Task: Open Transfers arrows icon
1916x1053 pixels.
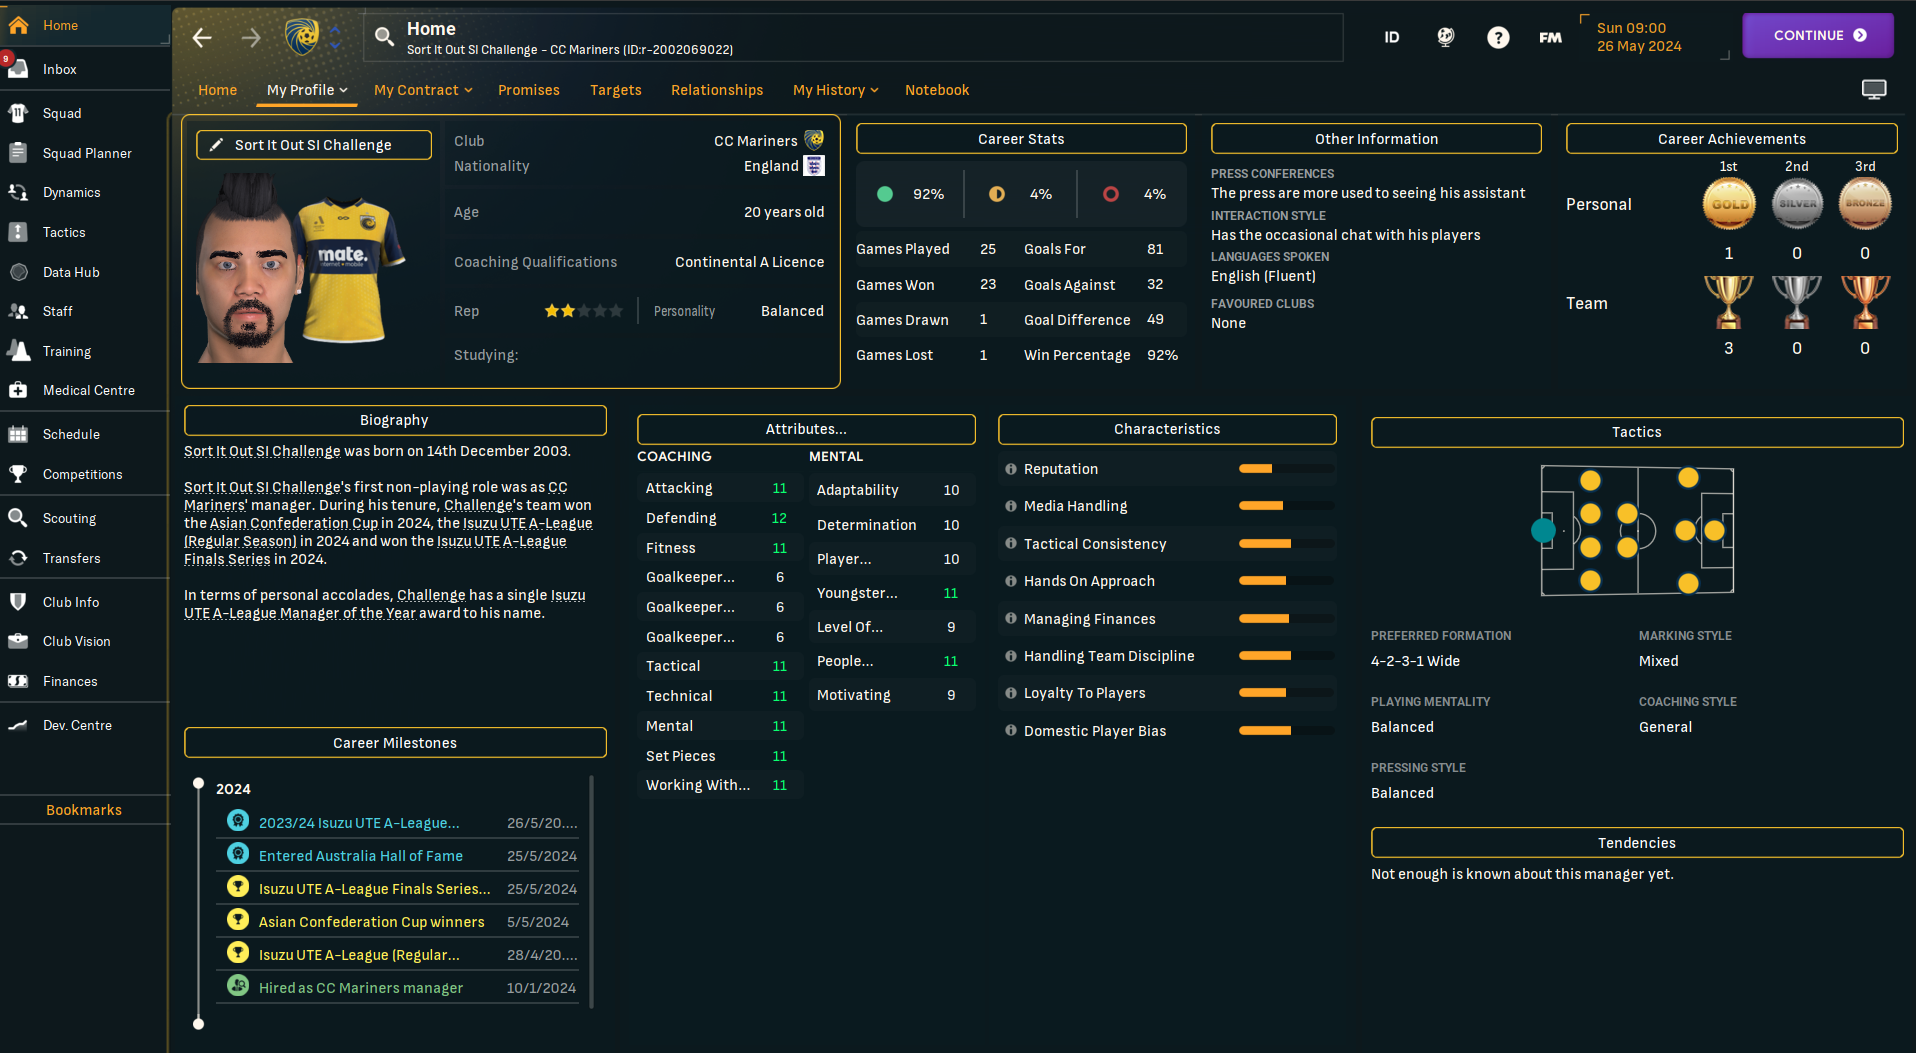Action: tap(18, 558)
